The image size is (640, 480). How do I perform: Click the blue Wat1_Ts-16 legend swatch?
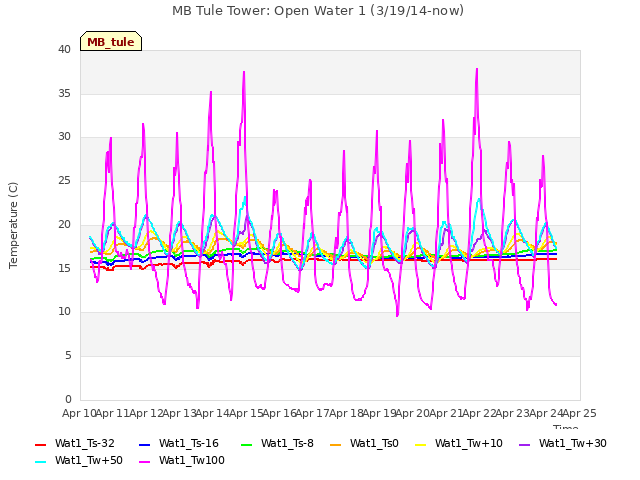[x=144, y=444]
